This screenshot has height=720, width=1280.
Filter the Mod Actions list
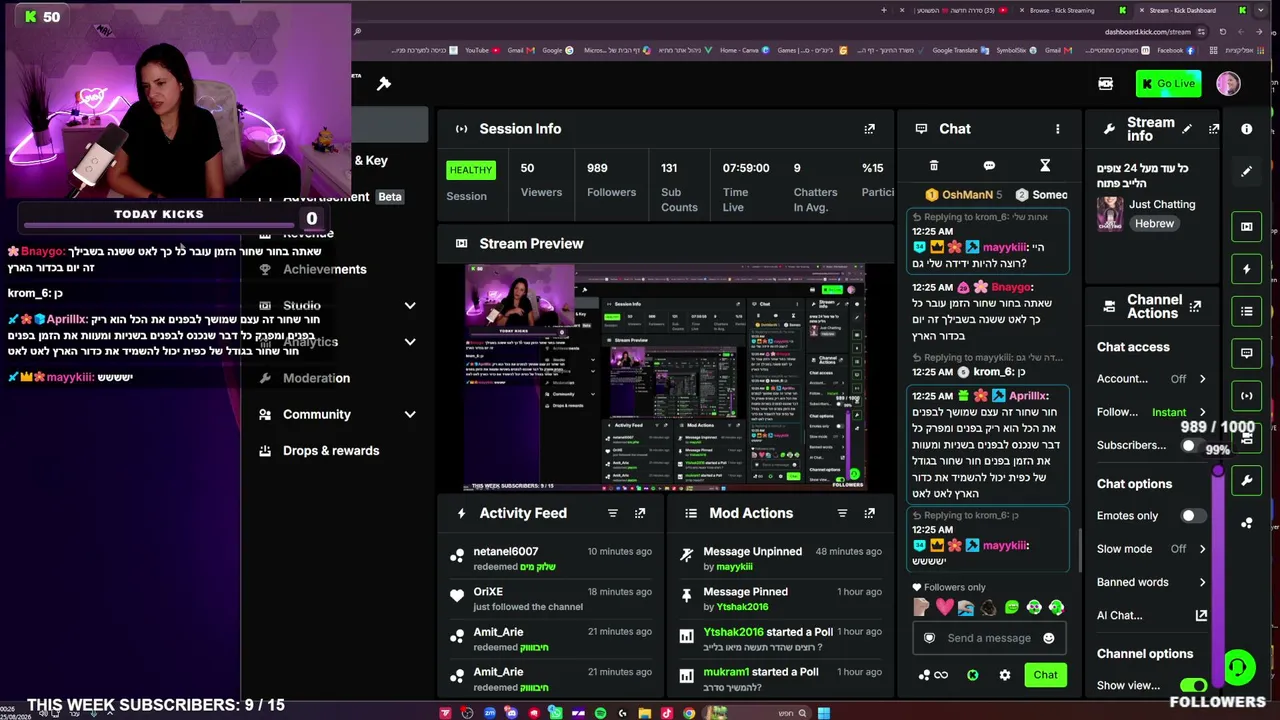click(842, 513)
